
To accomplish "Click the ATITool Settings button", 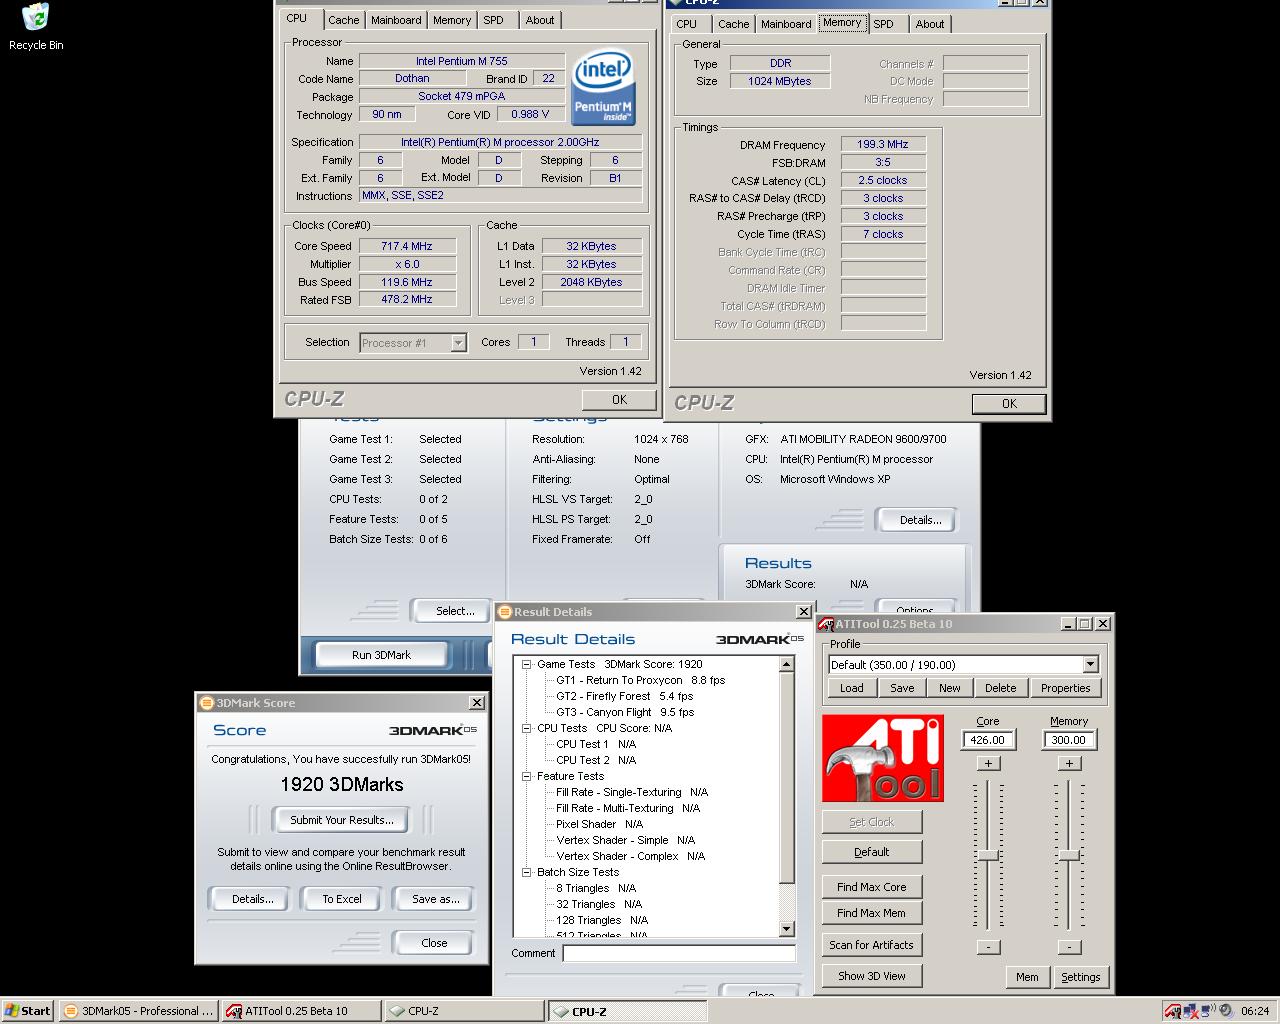I will click(x=1080, y=977).
